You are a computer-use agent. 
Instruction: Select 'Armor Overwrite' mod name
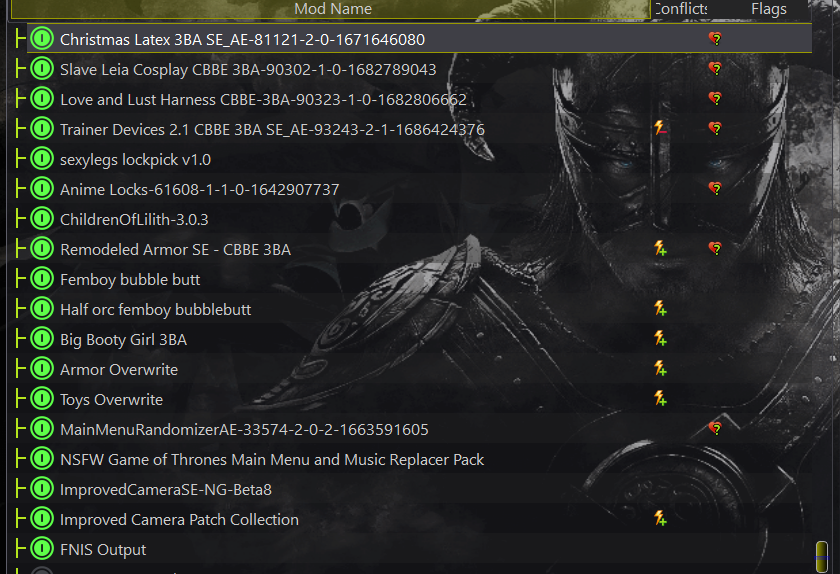click(x=118, y=370)
